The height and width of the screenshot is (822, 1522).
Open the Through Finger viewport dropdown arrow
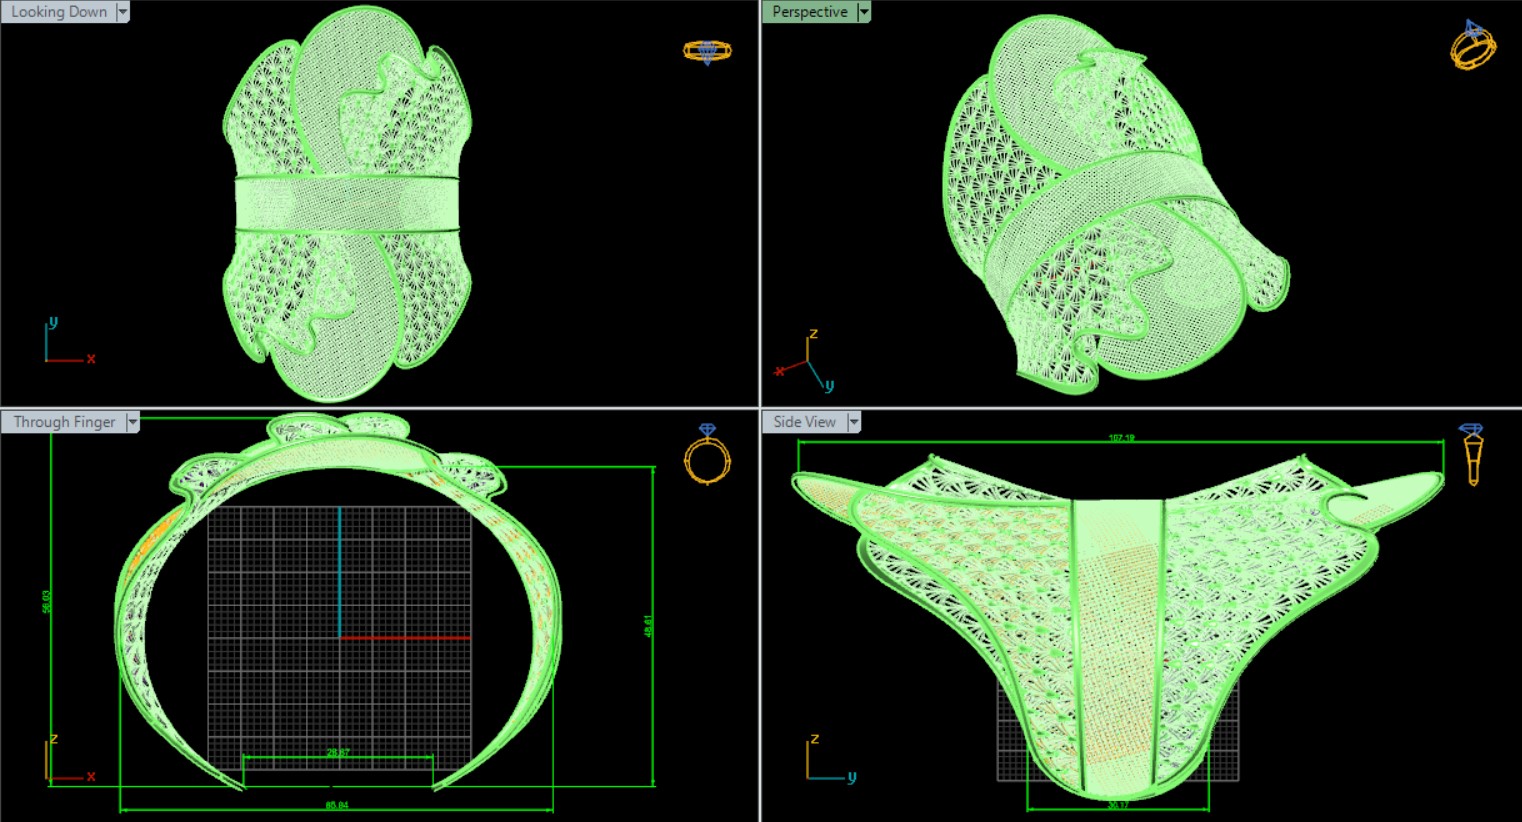click(132, 422)
